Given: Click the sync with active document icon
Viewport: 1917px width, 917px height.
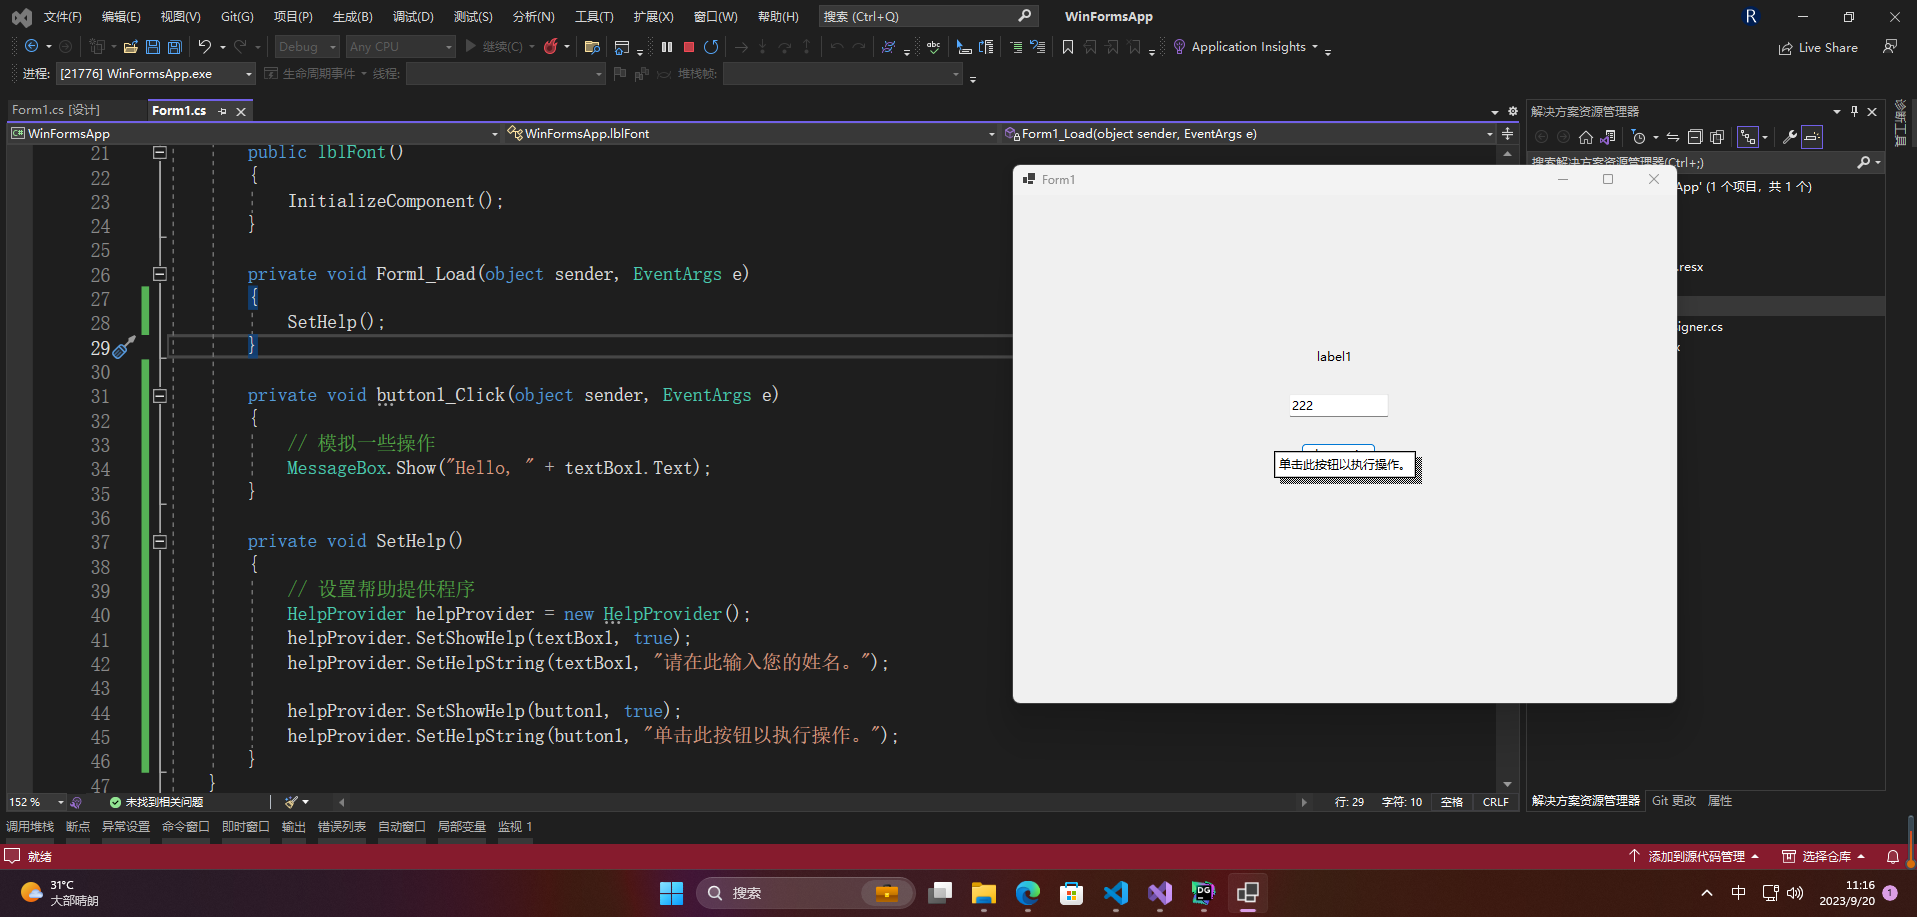Looking at the screenshot, I should click(x=1672, y=137).
